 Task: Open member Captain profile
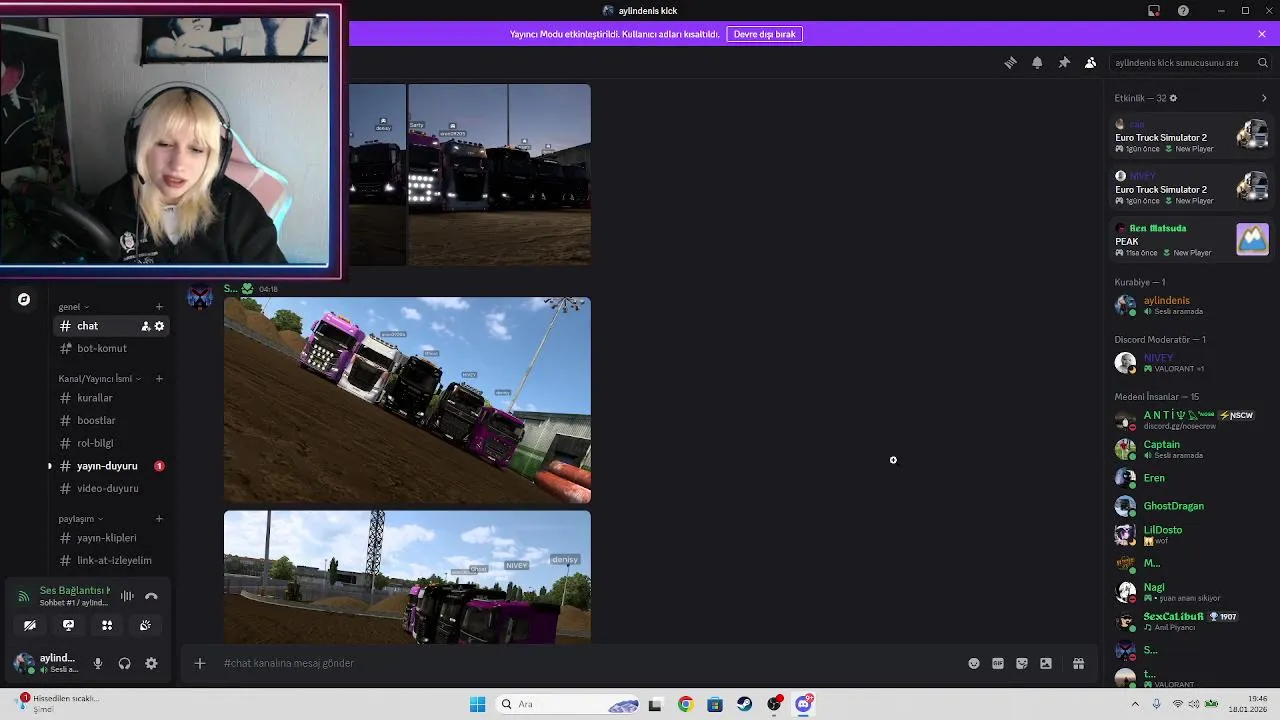point(1191,449)
